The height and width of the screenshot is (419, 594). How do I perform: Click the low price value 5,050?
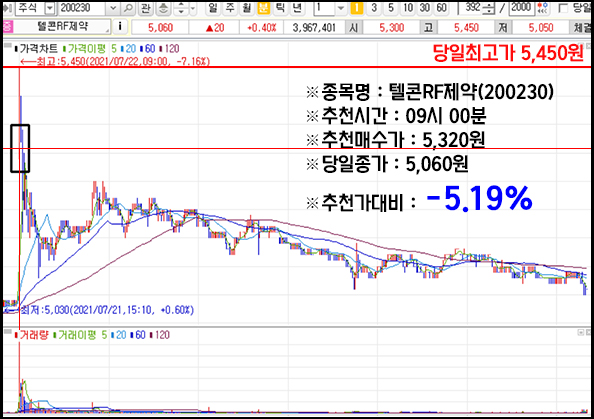point(541,27)
